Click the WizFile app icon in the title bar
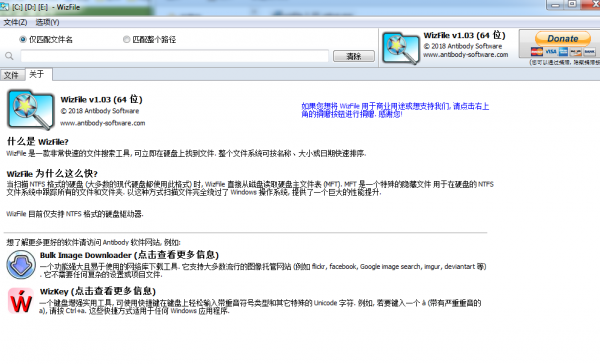Image resolution: width=600 pixels, height=364 pixels. click(5, 6)
